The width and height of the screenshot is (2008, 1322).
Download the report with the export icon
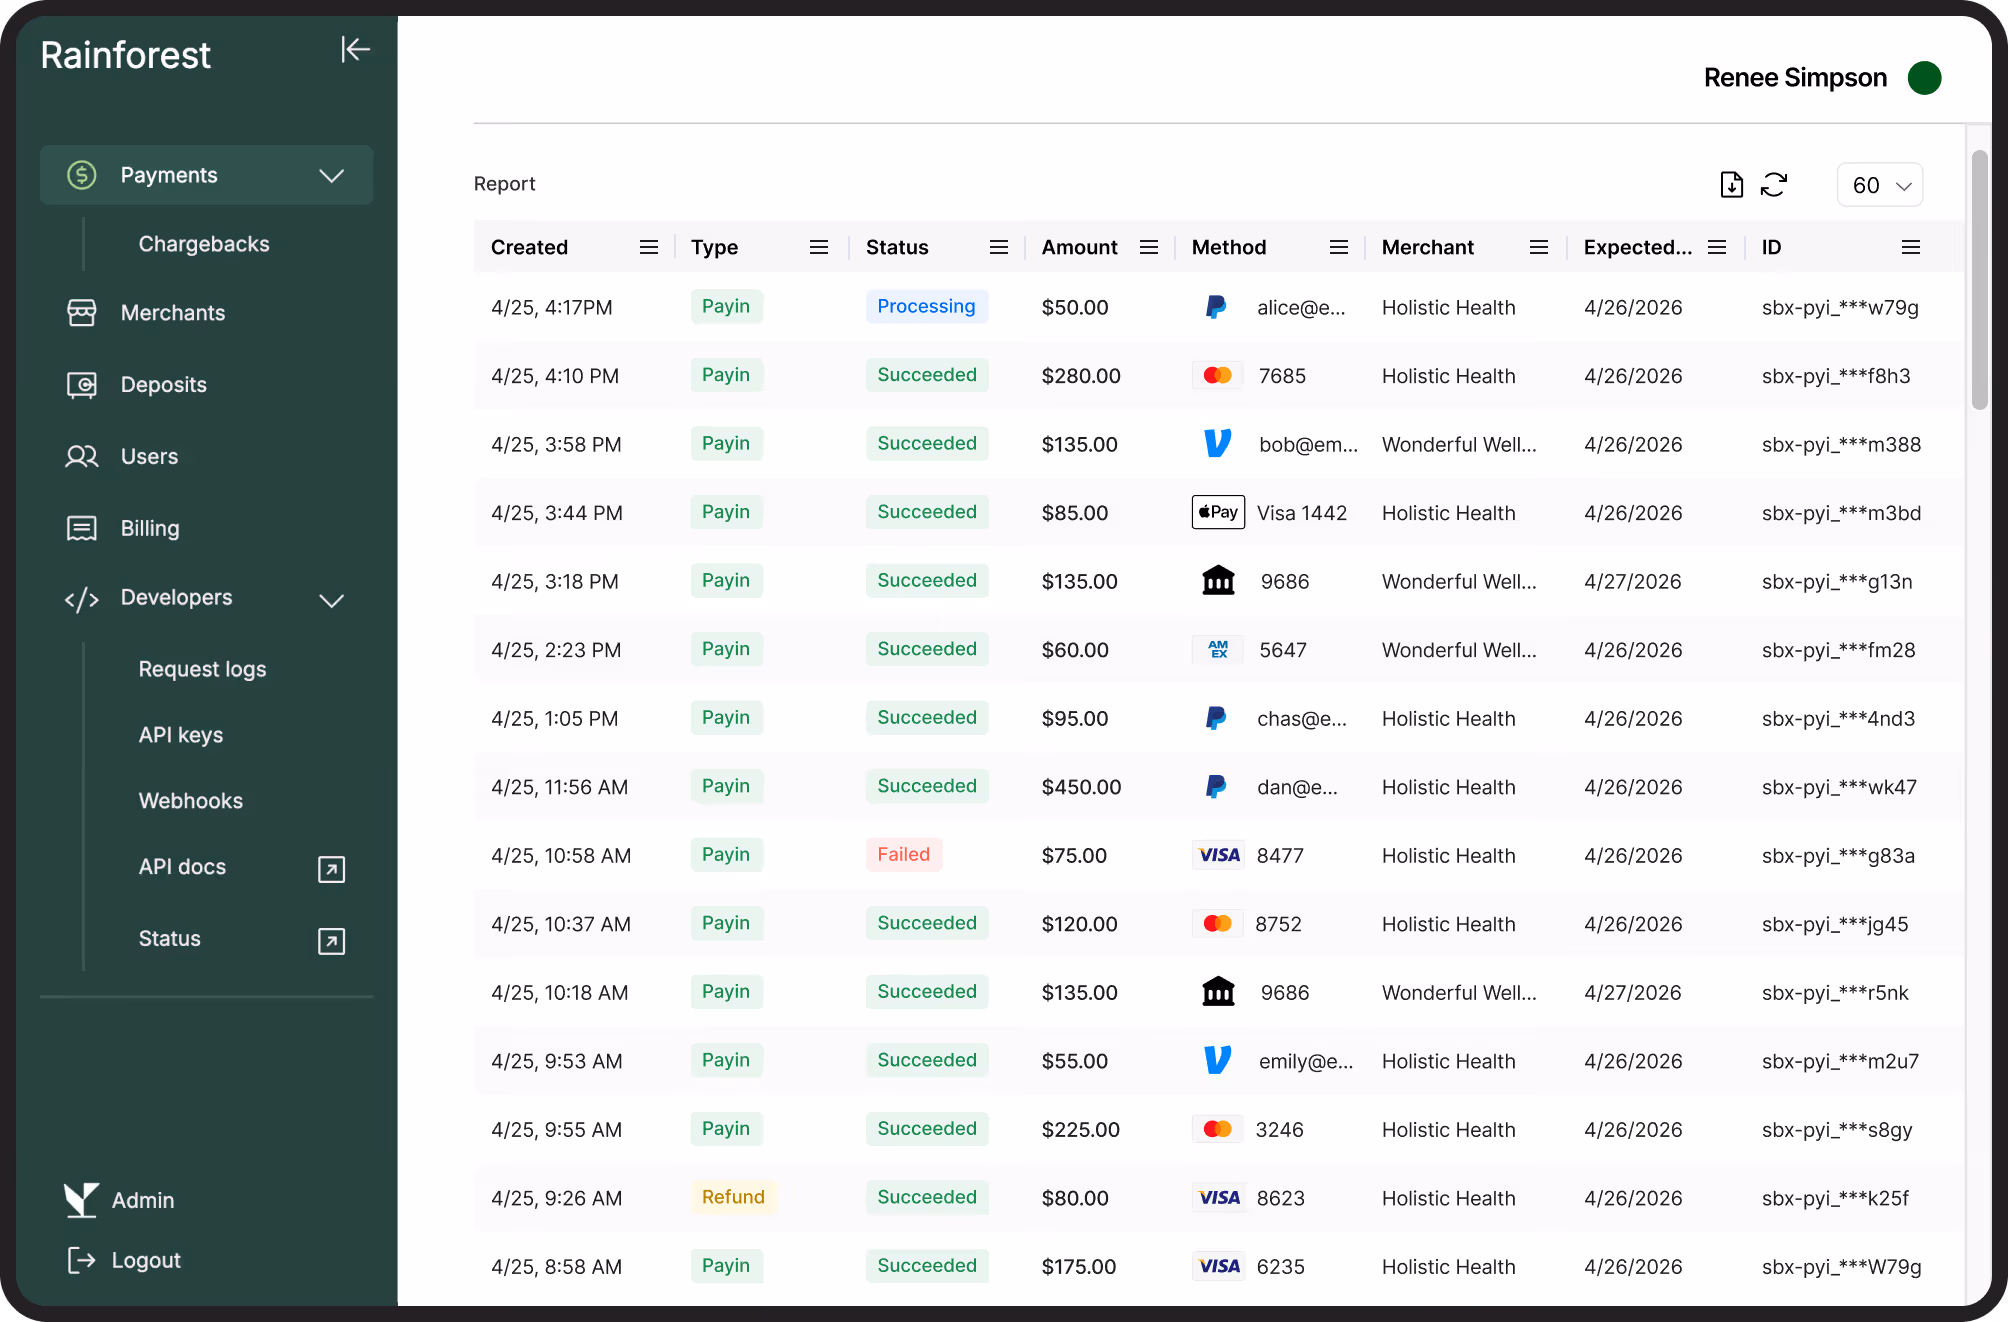click(x=1731, y=184)
